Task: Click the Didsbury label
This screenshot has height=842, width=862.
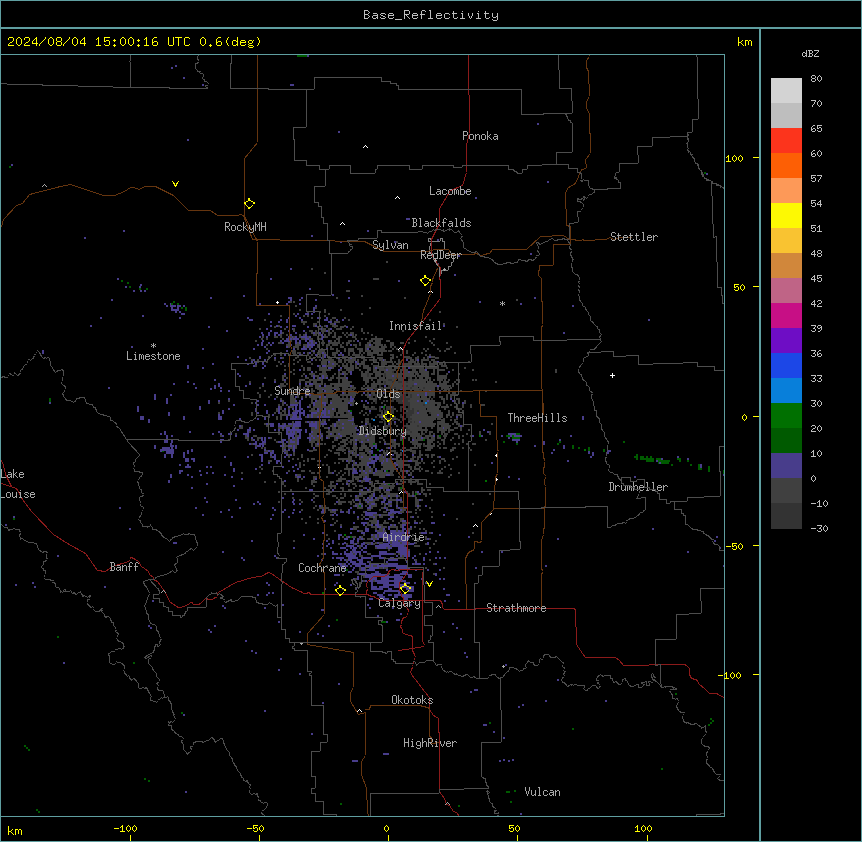Action: 383,431
